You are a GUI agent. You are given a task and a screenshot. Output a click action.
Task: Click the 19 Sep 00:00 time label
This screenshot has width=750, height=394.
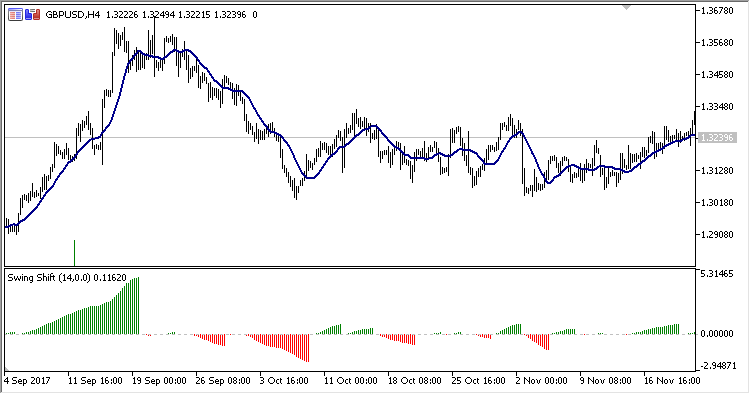tap(159, 381)
